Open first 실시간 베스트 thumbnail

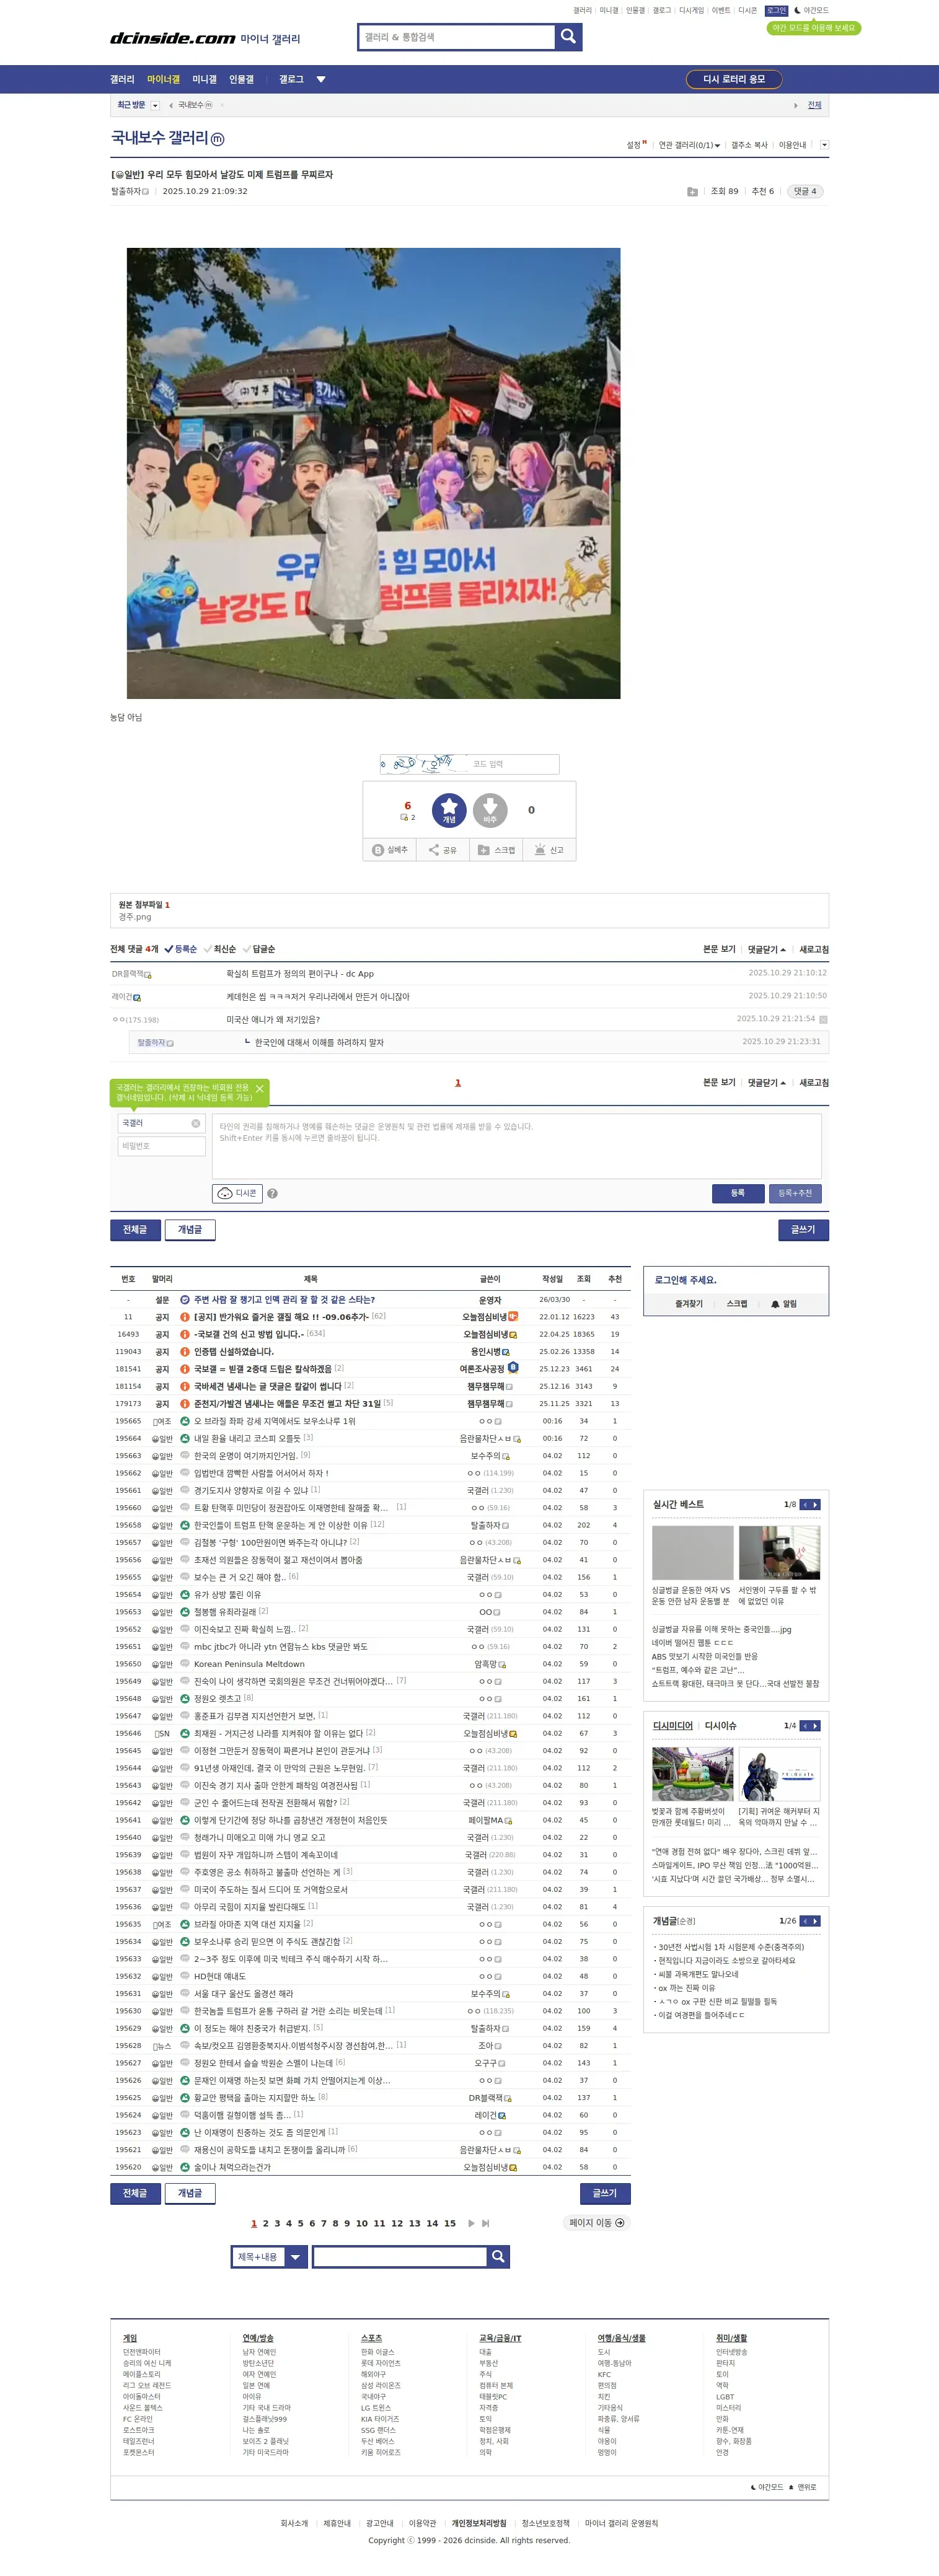[693, 1552]
